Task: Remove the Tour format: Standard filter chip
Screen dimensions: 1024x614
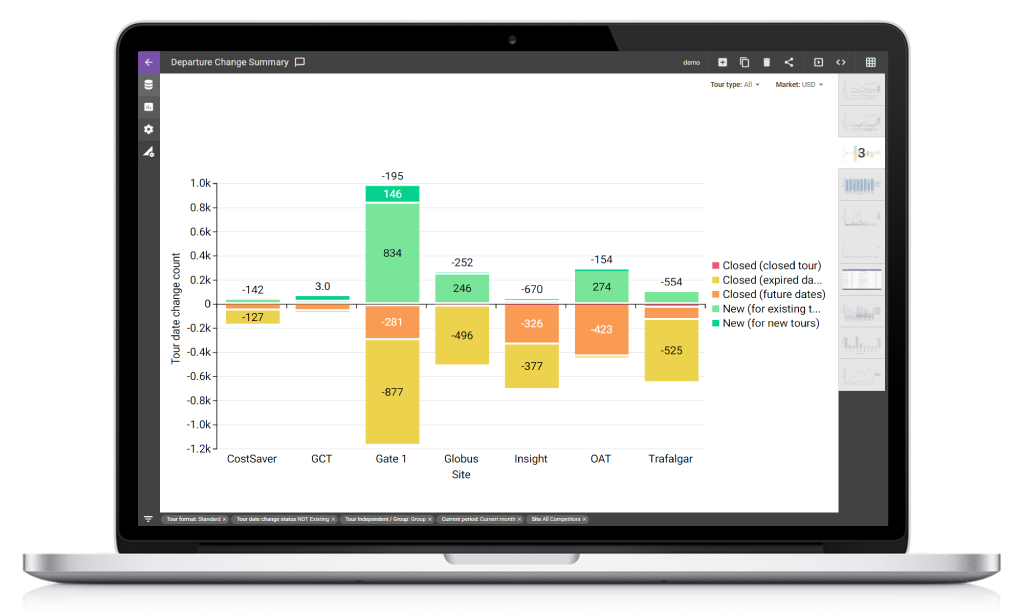Action: [x=224, y=519]
